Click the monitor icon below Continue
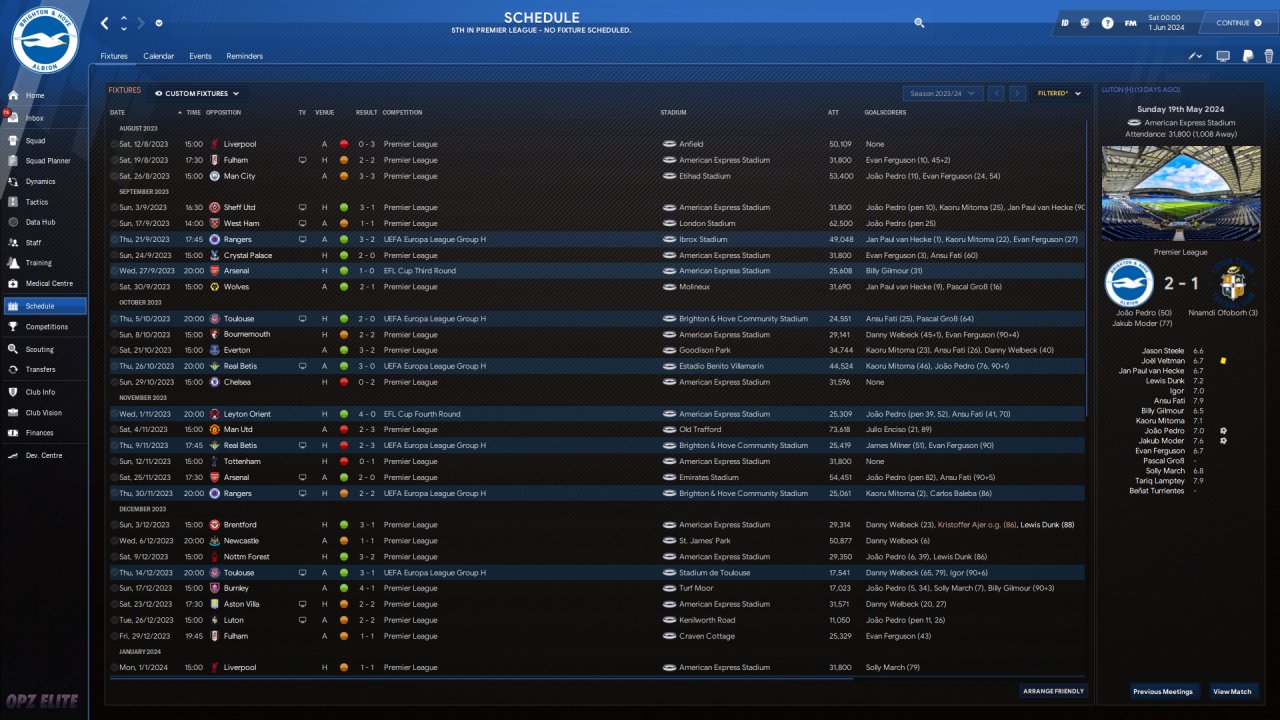The image size is (1280, 720). 1223,56
